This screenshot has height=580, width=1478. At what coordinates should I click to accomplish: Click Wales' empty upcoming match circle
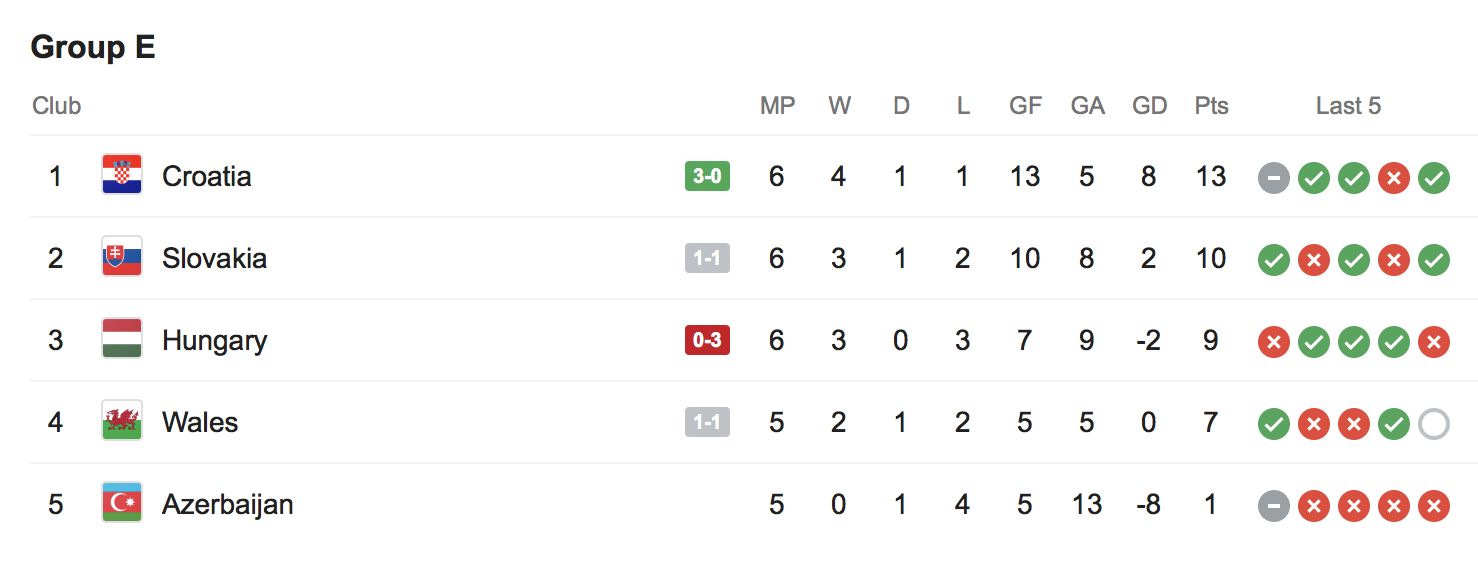point(1433,425)
